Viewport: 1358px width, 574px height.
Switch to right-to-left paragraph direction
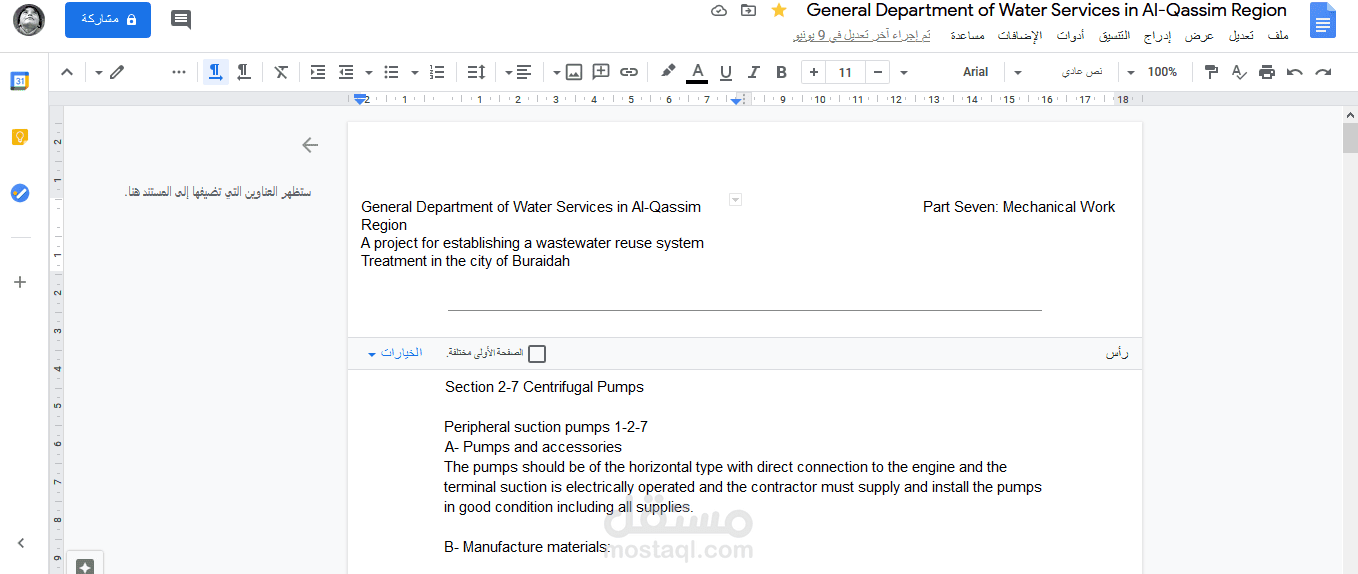pyautogui.click(x=243, y=72)
